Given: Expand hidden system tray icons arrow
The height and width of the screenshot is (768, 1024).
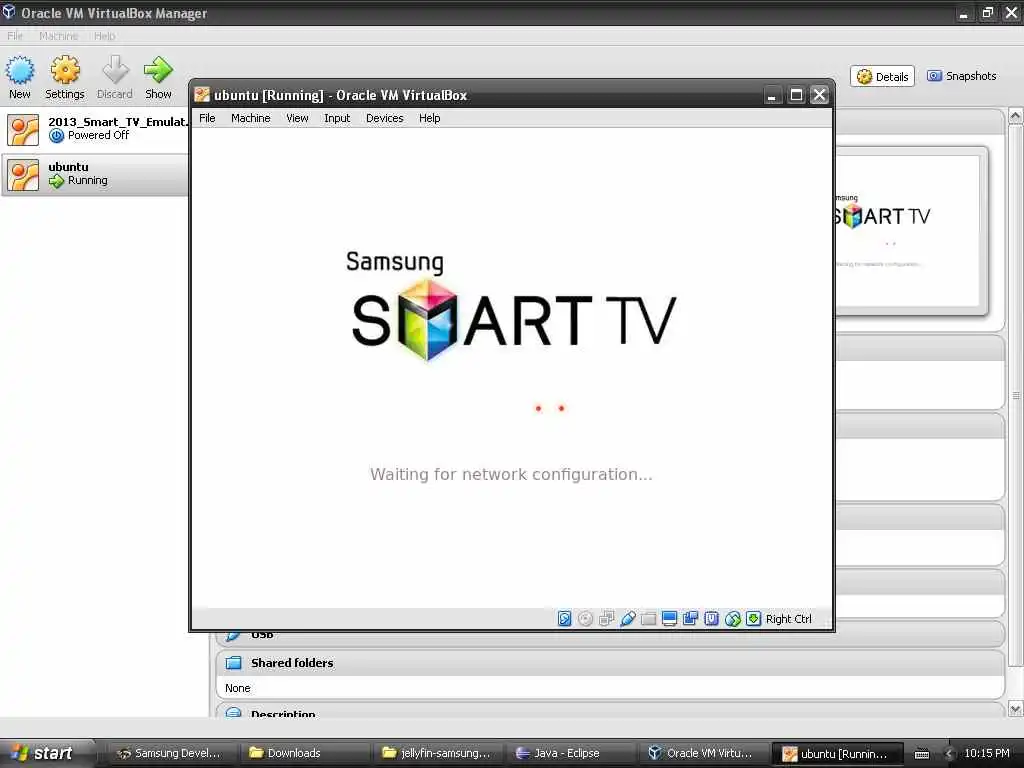Looking at the screenshot, I should coord(949,754).
